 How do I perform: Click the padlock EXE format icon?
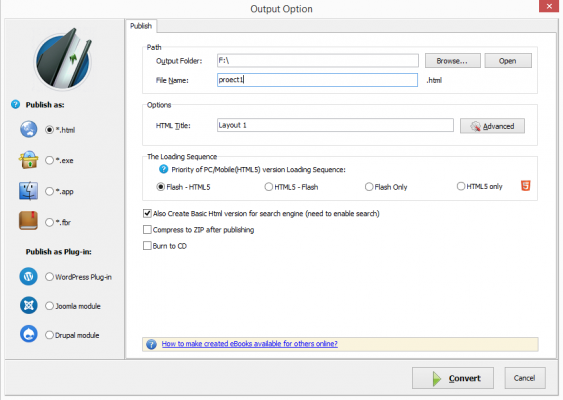pos(28,160)
